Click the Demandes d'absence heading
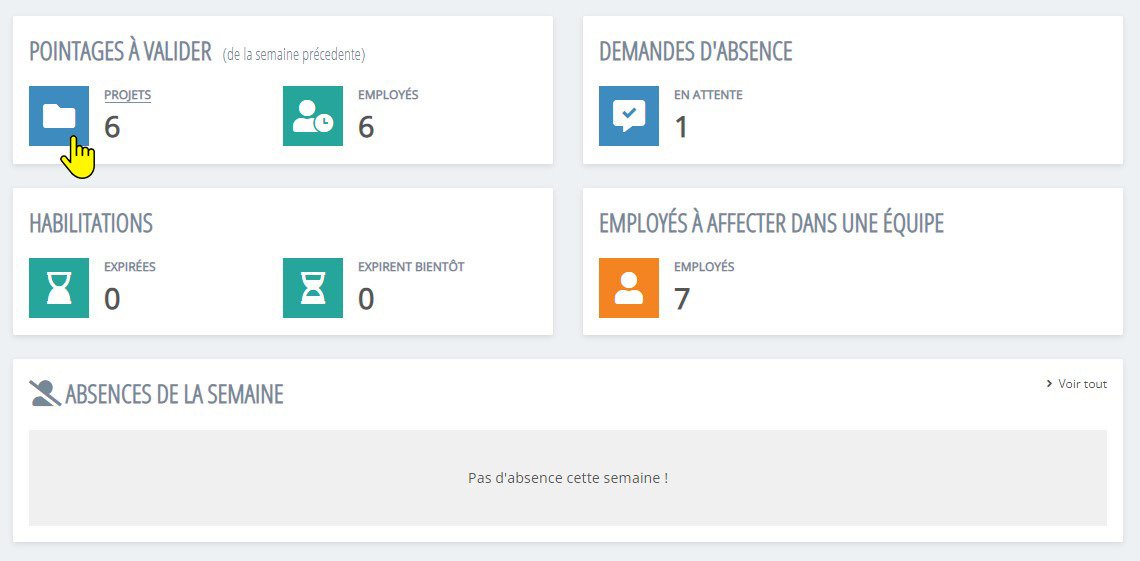Screen dimensions: 1140x561 [x=695, y=52]
